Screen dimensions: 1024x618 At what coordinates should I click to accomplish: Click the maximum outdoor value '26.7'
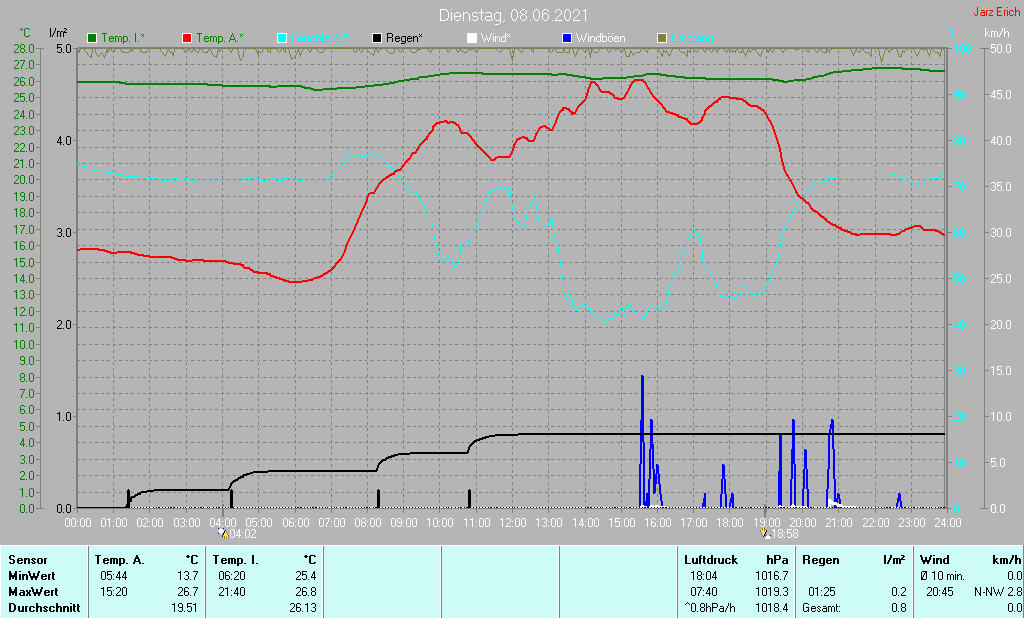point(187,592)
